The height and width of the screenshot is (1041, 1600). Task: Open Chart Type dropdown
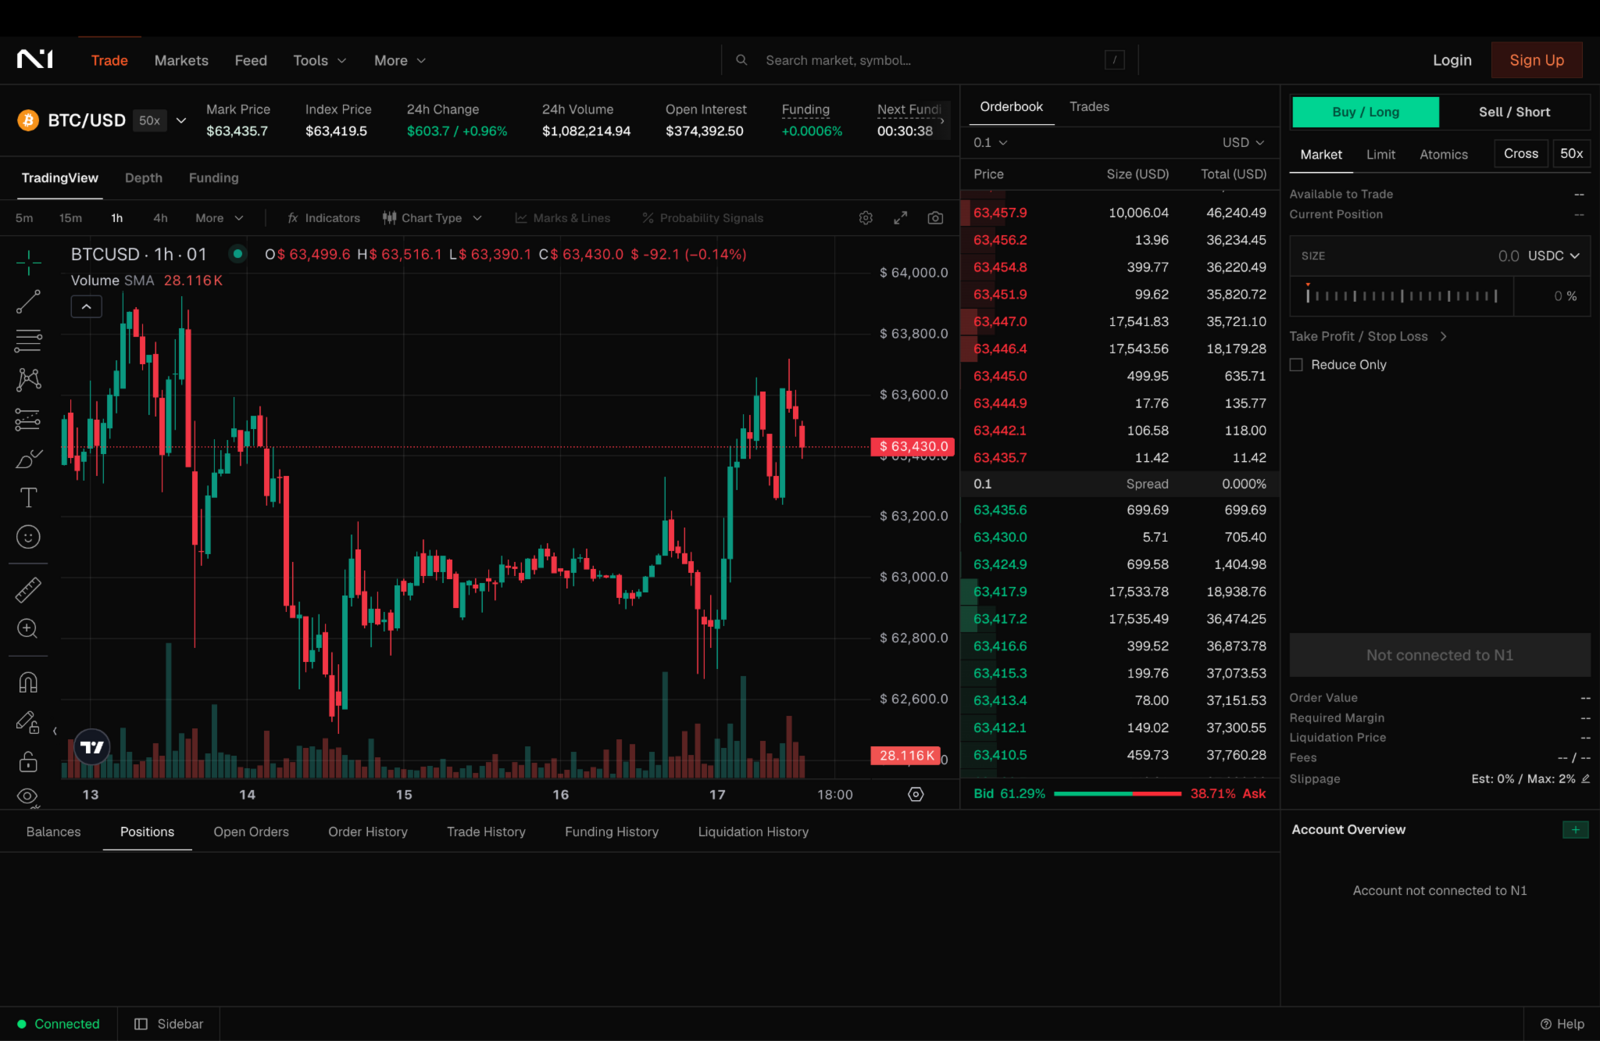(432, 218)
